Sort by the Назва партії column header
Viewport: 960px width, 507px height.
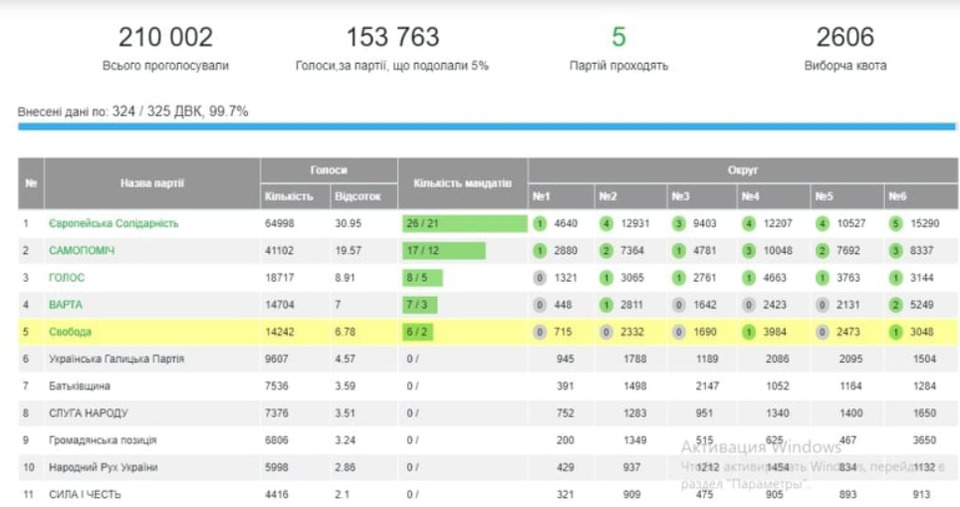pyautogui.click(x=152, y=183)
